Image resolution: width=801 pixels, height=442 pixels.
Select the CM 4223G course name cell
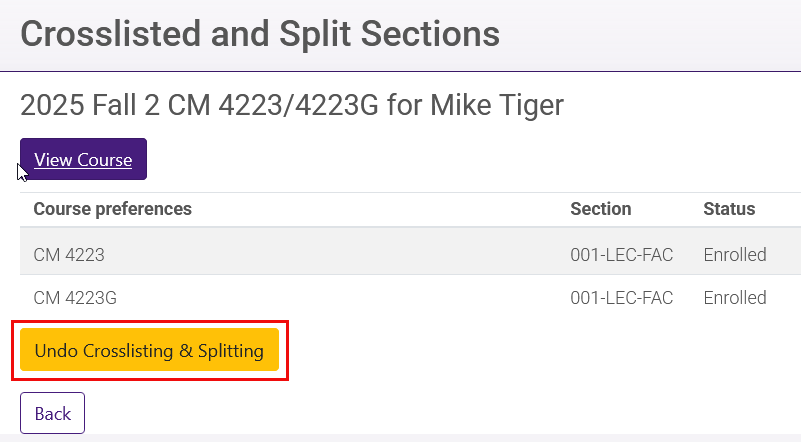pos(75,298)
